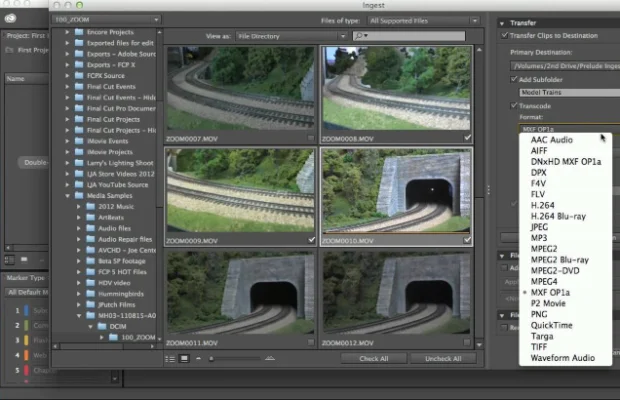Click the small mountain zoom-out icon
The width and height of the screenshot is (620, 400).
pos(199,358)
